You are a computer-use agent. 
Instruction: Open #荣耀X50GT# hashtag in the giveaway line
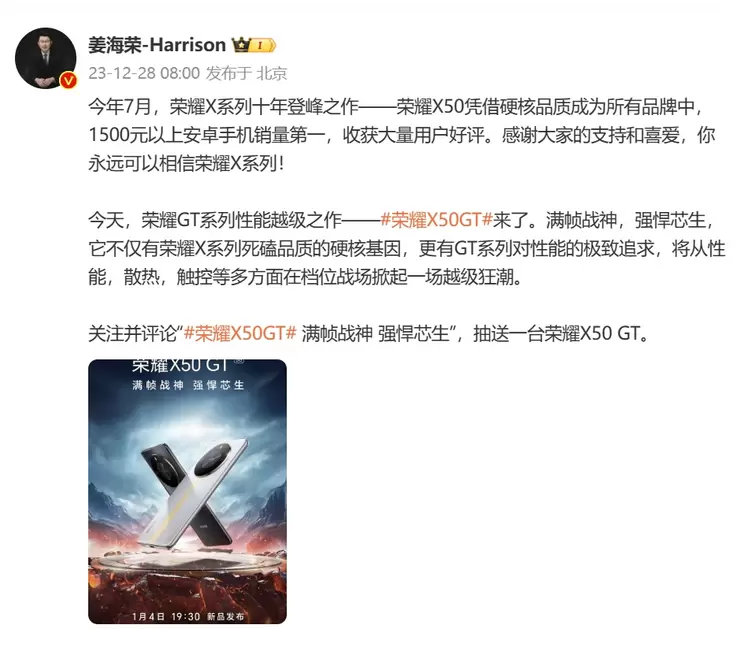240,333
